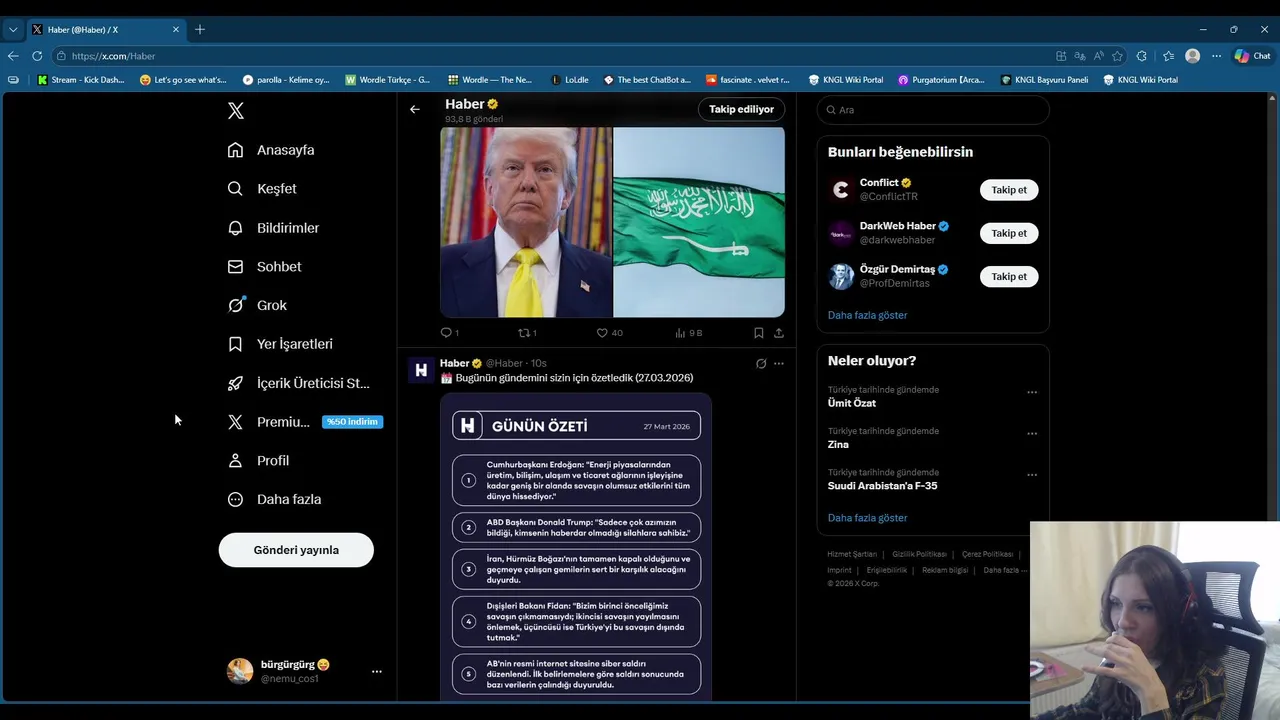Viewport: 1280px width, 720px height.
Task: Open Anasayfa home page
Action: tap(271, 150)
